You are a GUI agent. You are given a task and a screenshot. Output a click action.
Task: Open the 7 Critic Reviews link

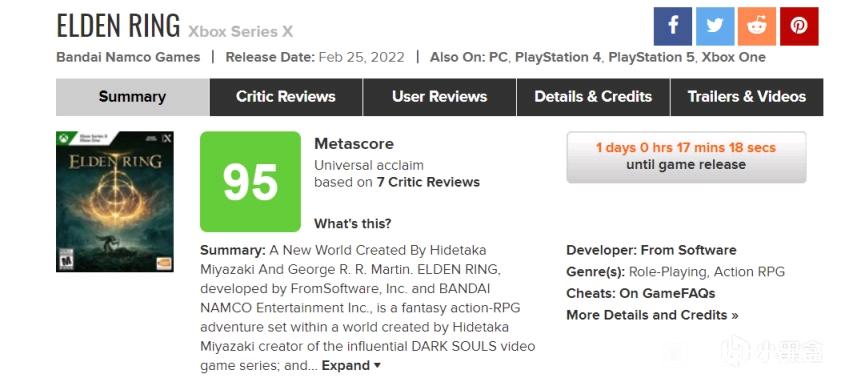pos(428,182)
